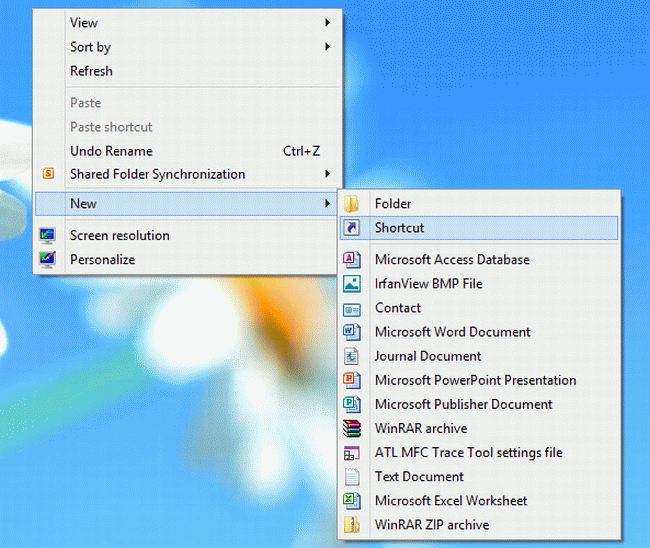Click the Contact card icon
The height and width of the screenshot is (548, 650).
(352, 309)
